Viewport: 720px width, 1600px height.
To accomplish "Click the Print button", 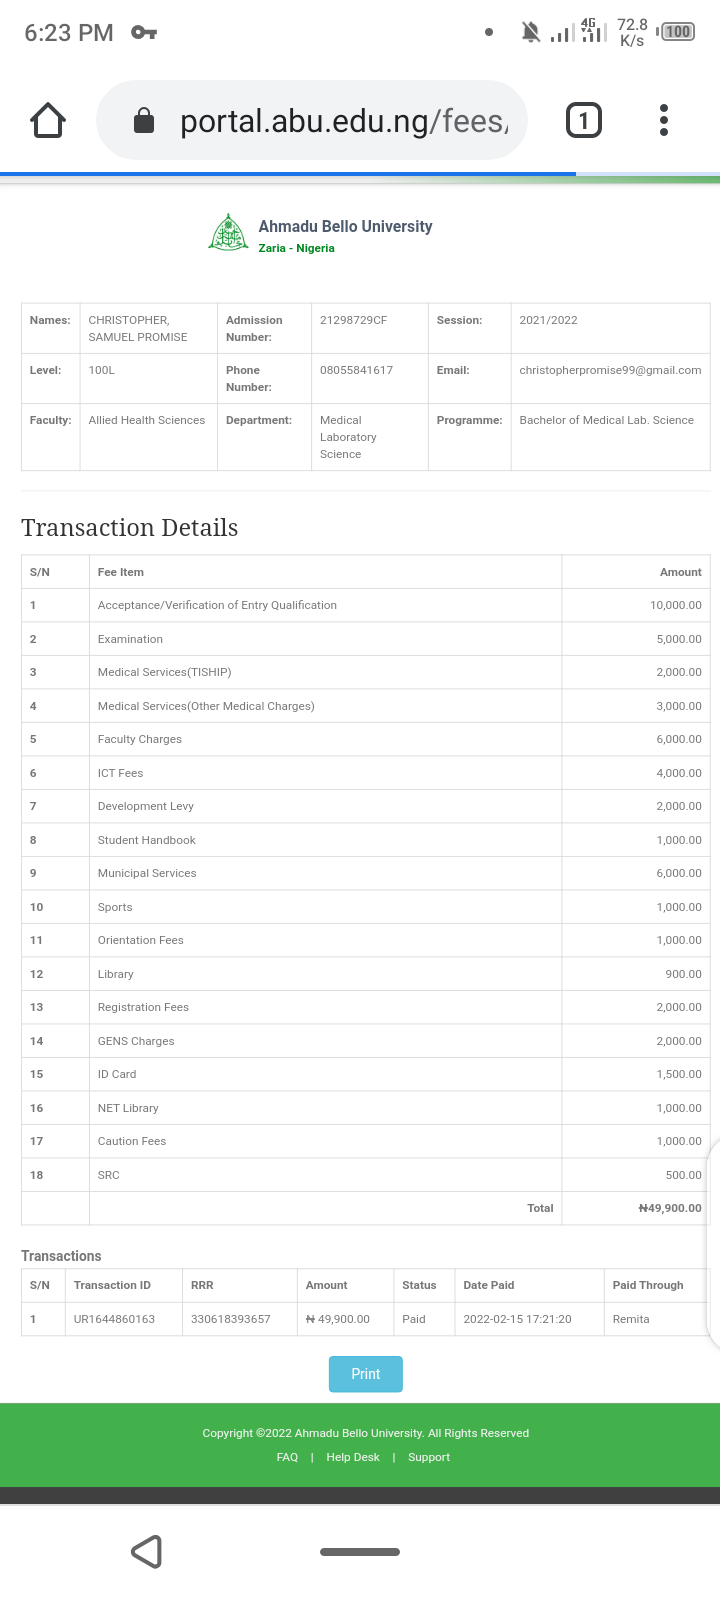I will point(365,1374).
